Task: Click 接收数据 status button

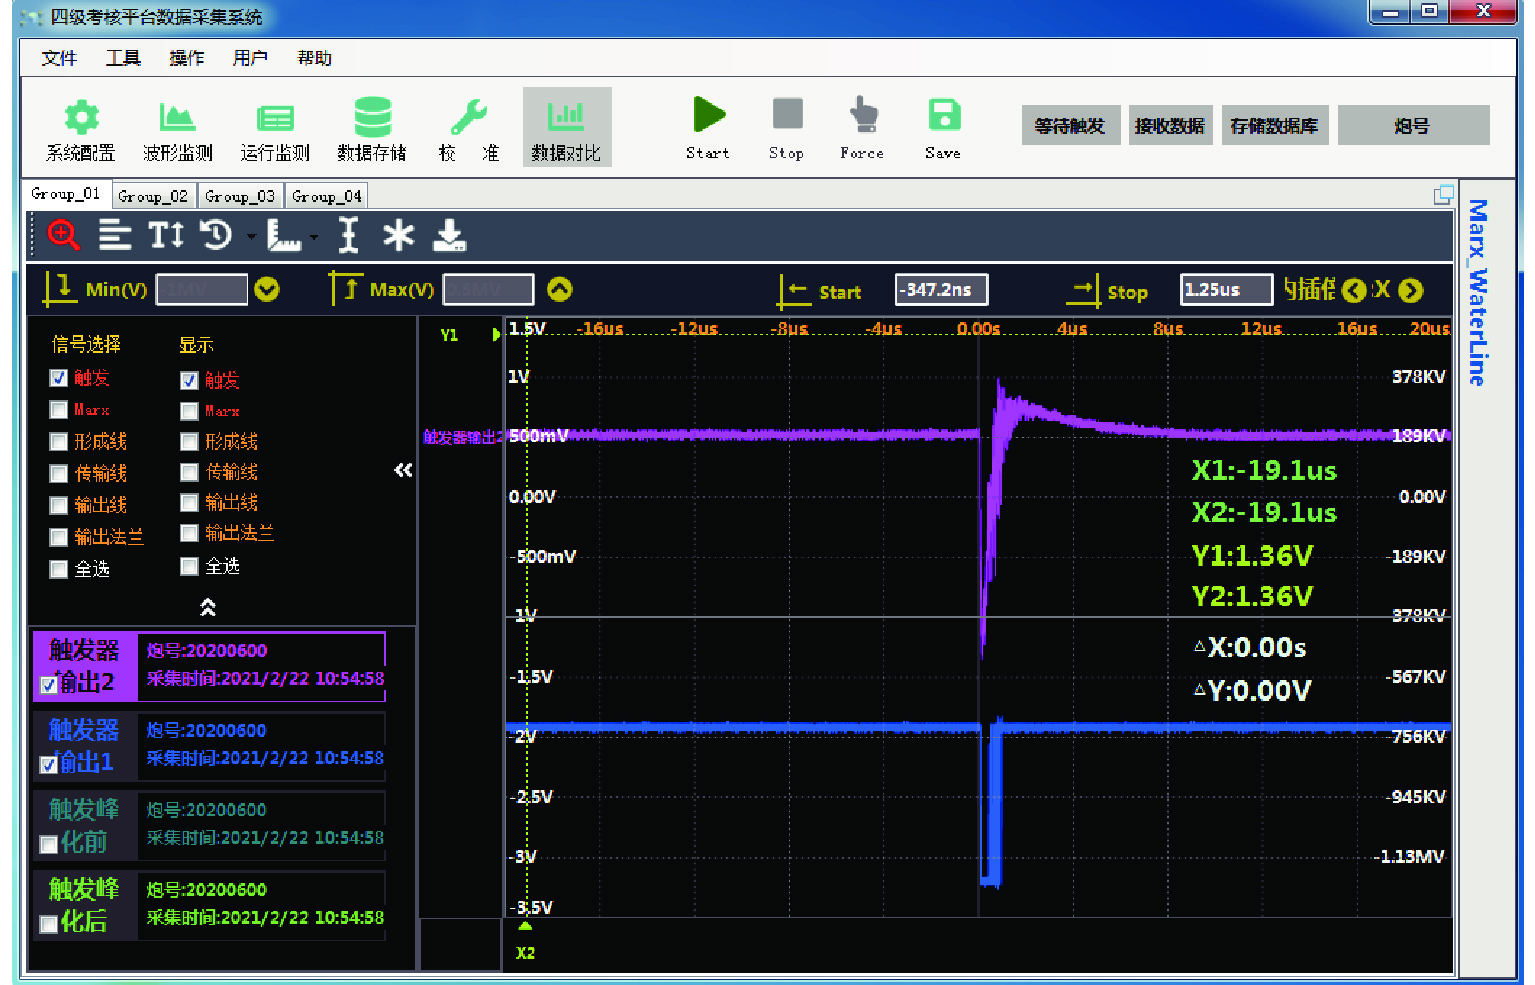Action: click(x=1170, y=126)
